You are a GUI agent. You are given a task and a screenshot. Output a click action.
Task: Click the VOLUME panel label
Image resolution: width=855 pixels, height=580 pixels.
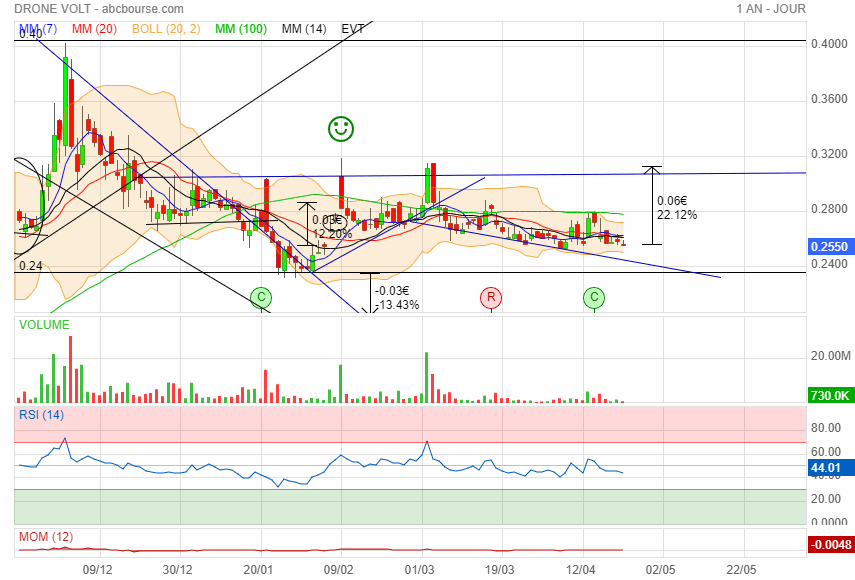click(x=44, y=325)
